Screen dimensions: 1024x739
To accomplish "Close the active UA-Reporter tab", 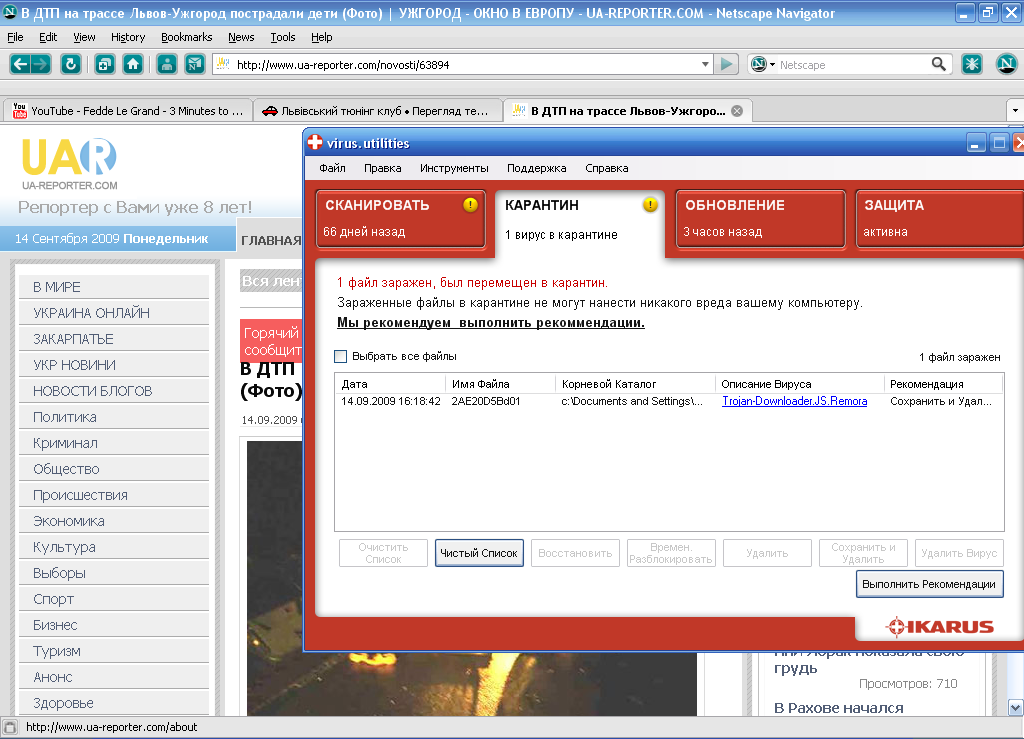I will coord(737,111).
